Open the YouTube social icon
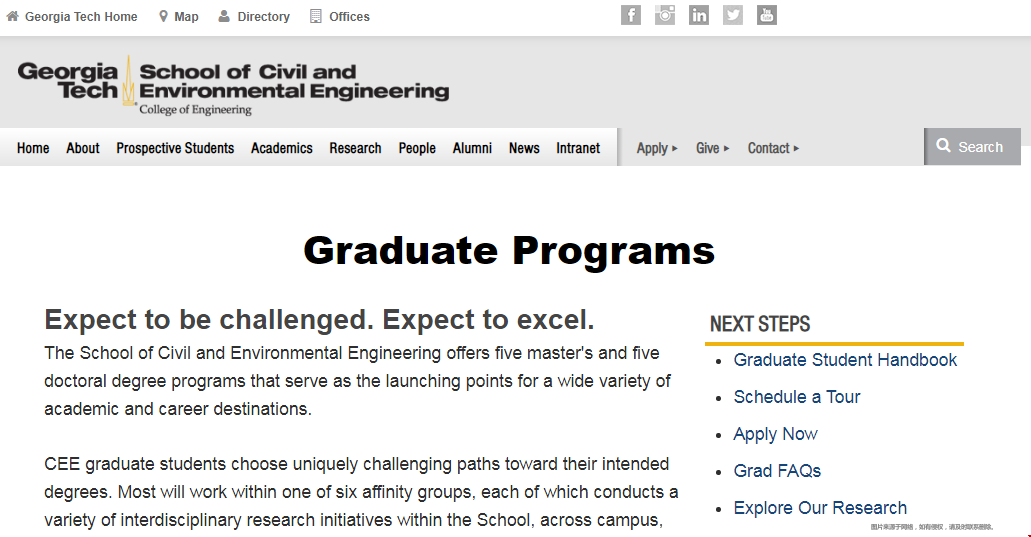1031x537 pixels. (767, 15)
